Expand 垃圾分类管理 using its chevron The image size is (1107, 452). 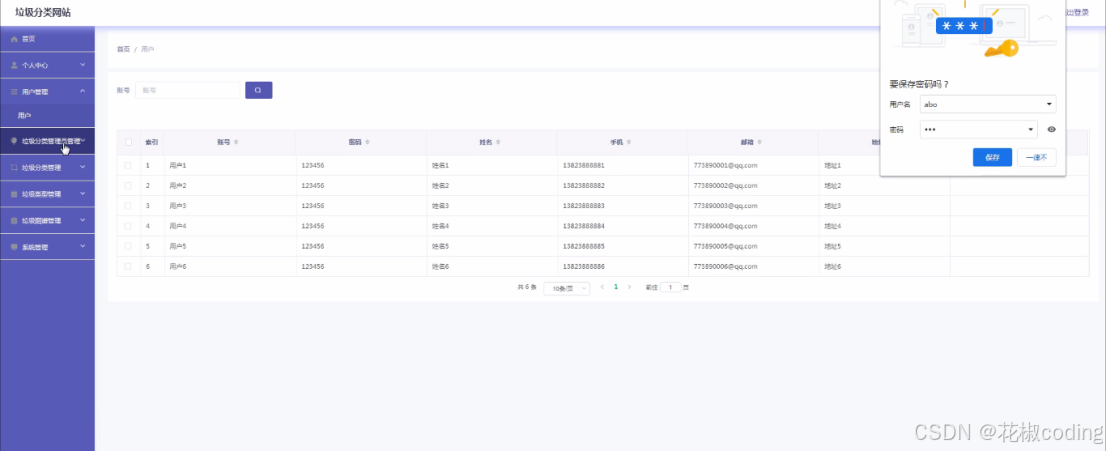(x=83, y=167)
